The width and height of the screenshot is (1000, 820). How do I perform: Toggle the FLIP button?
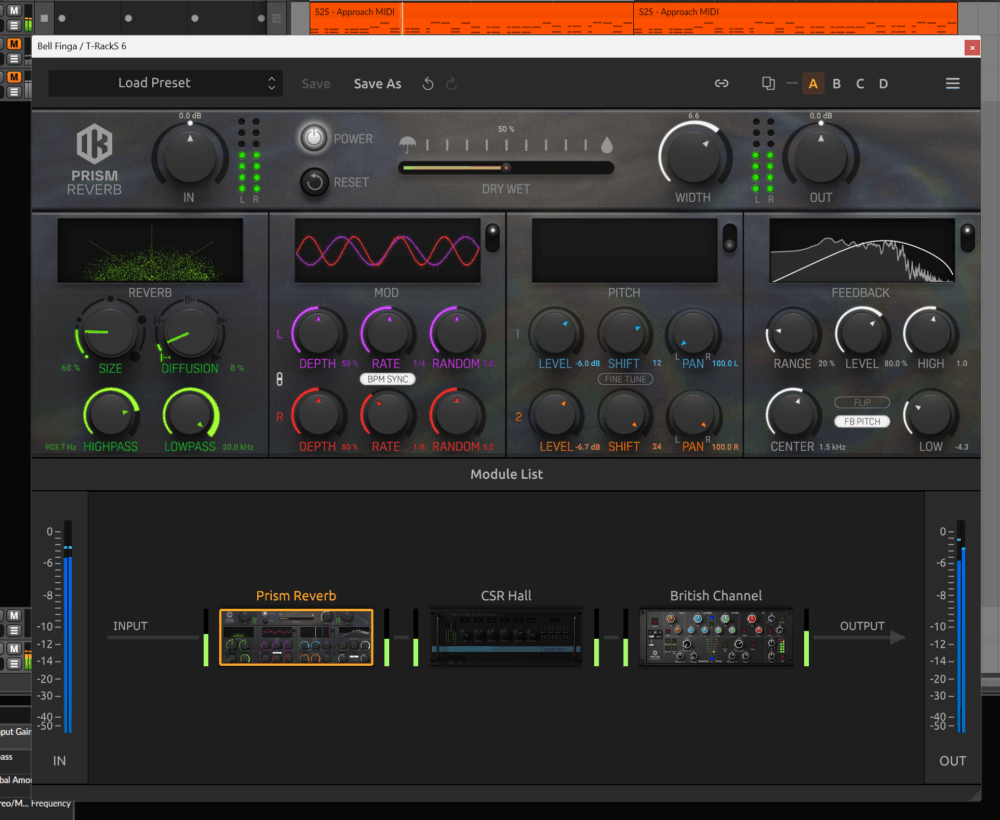tap(862, 403)
